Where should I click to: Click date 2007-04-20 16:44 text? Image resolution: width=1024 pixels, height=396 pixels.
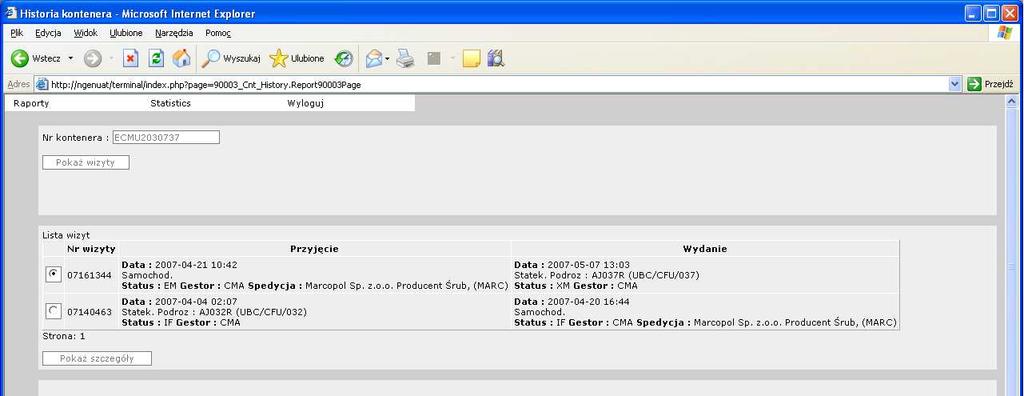(x=588, y=301)
